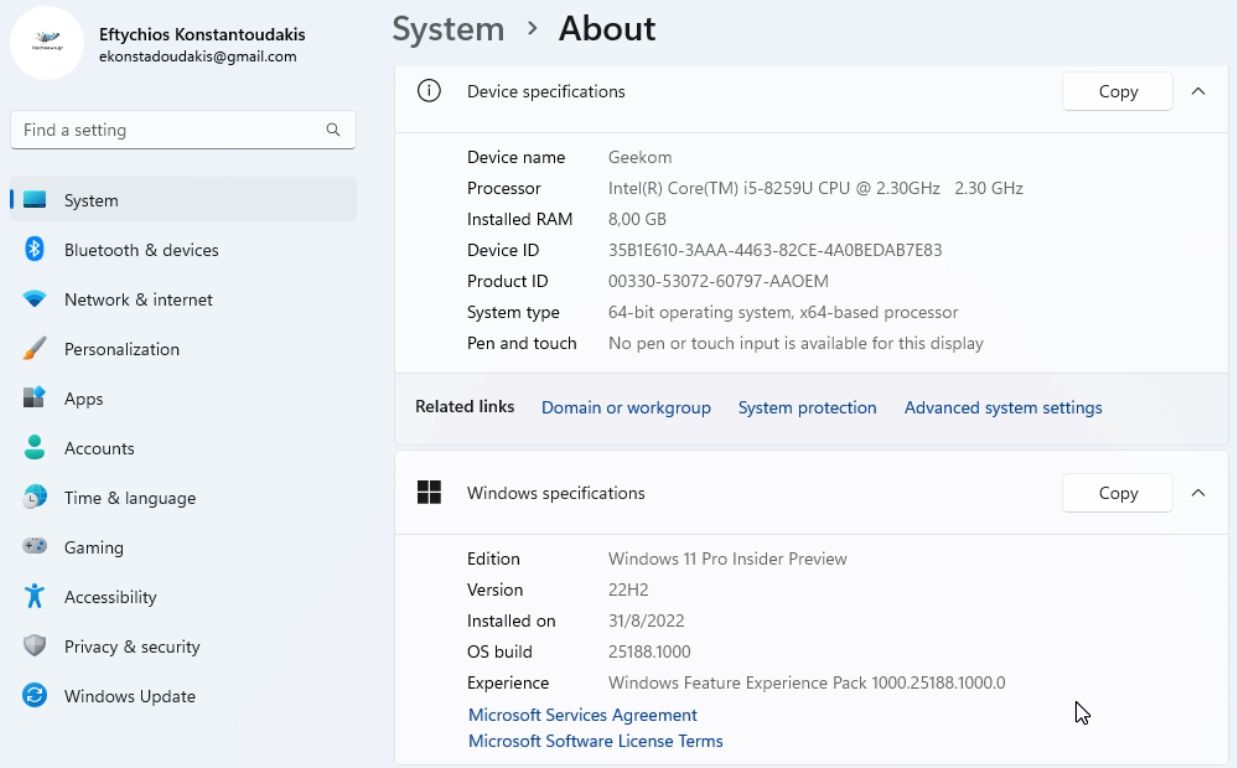The width and height of the screenshot is (1237, 768).
Task: Copy the Windows specifications details
Action: point(1117,493)
